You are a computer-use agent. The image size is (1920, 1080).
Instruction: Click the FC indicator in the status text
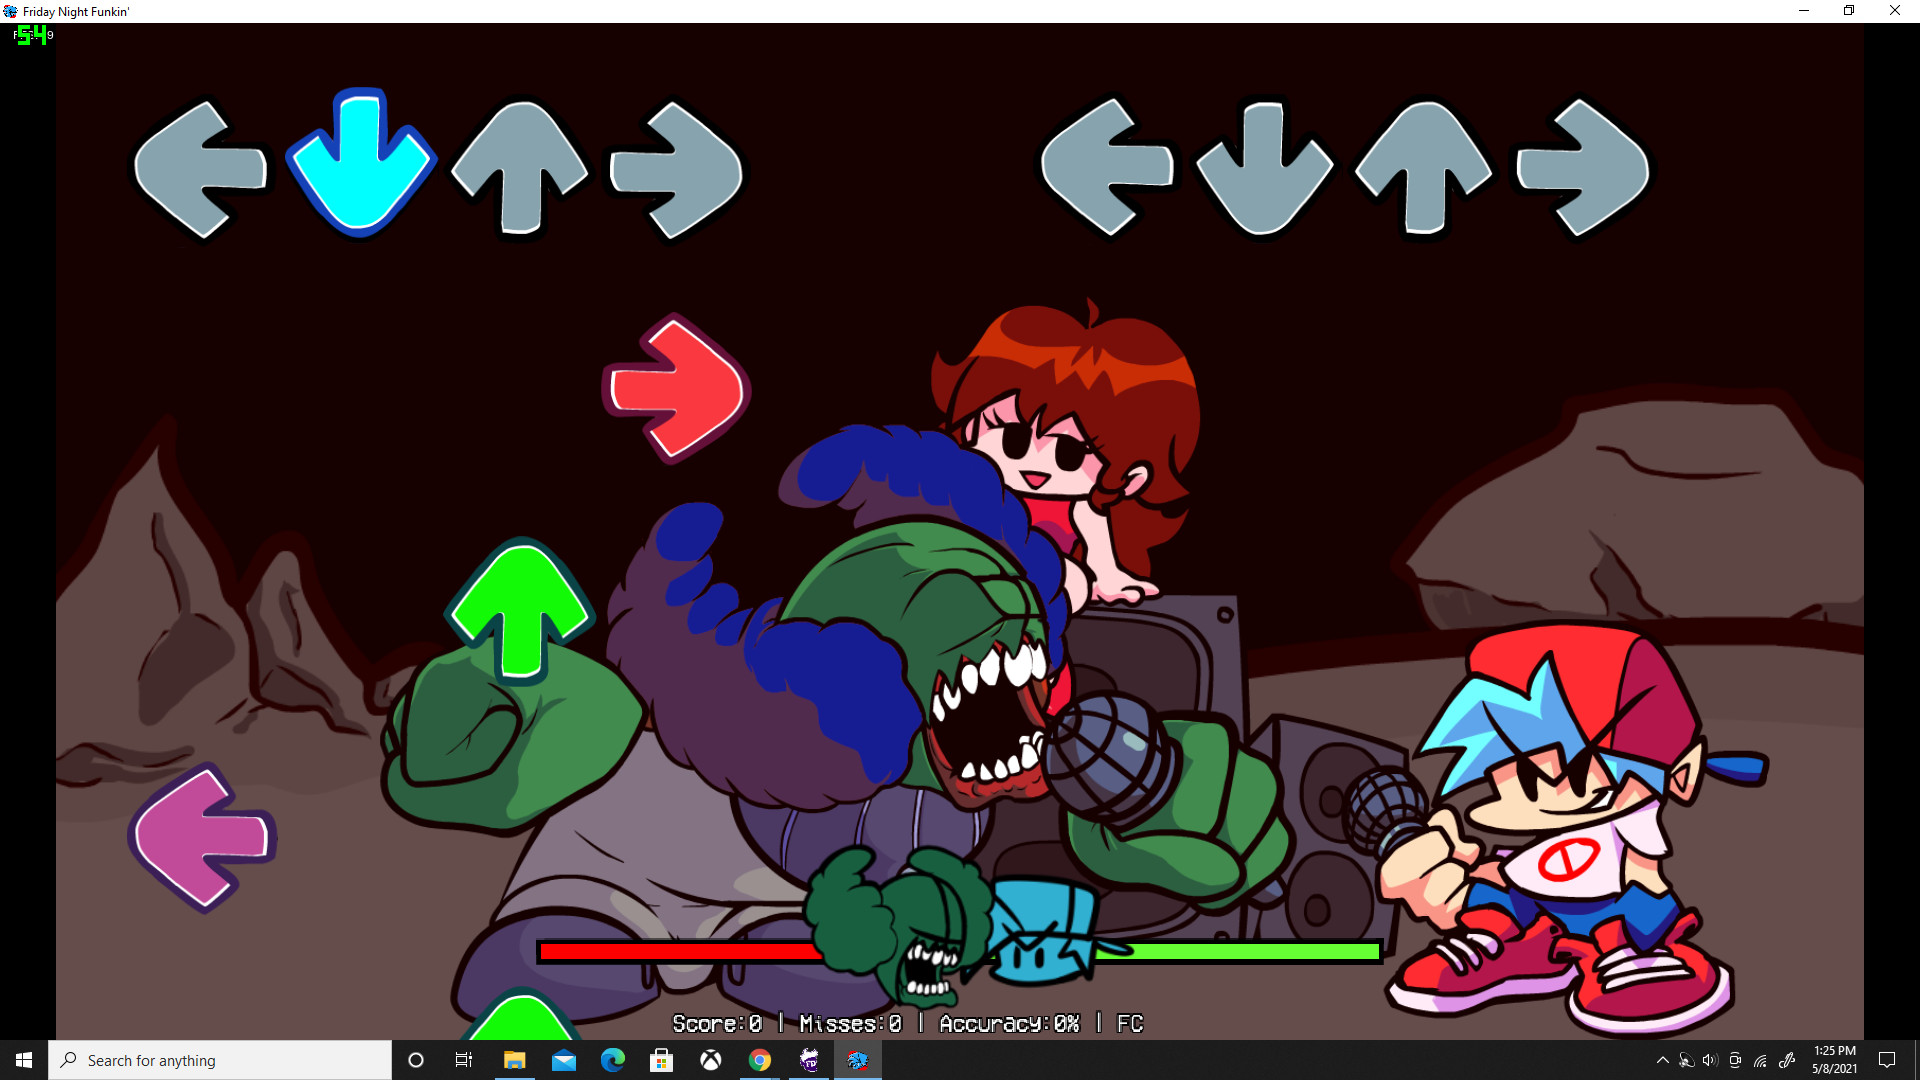1131,1024
